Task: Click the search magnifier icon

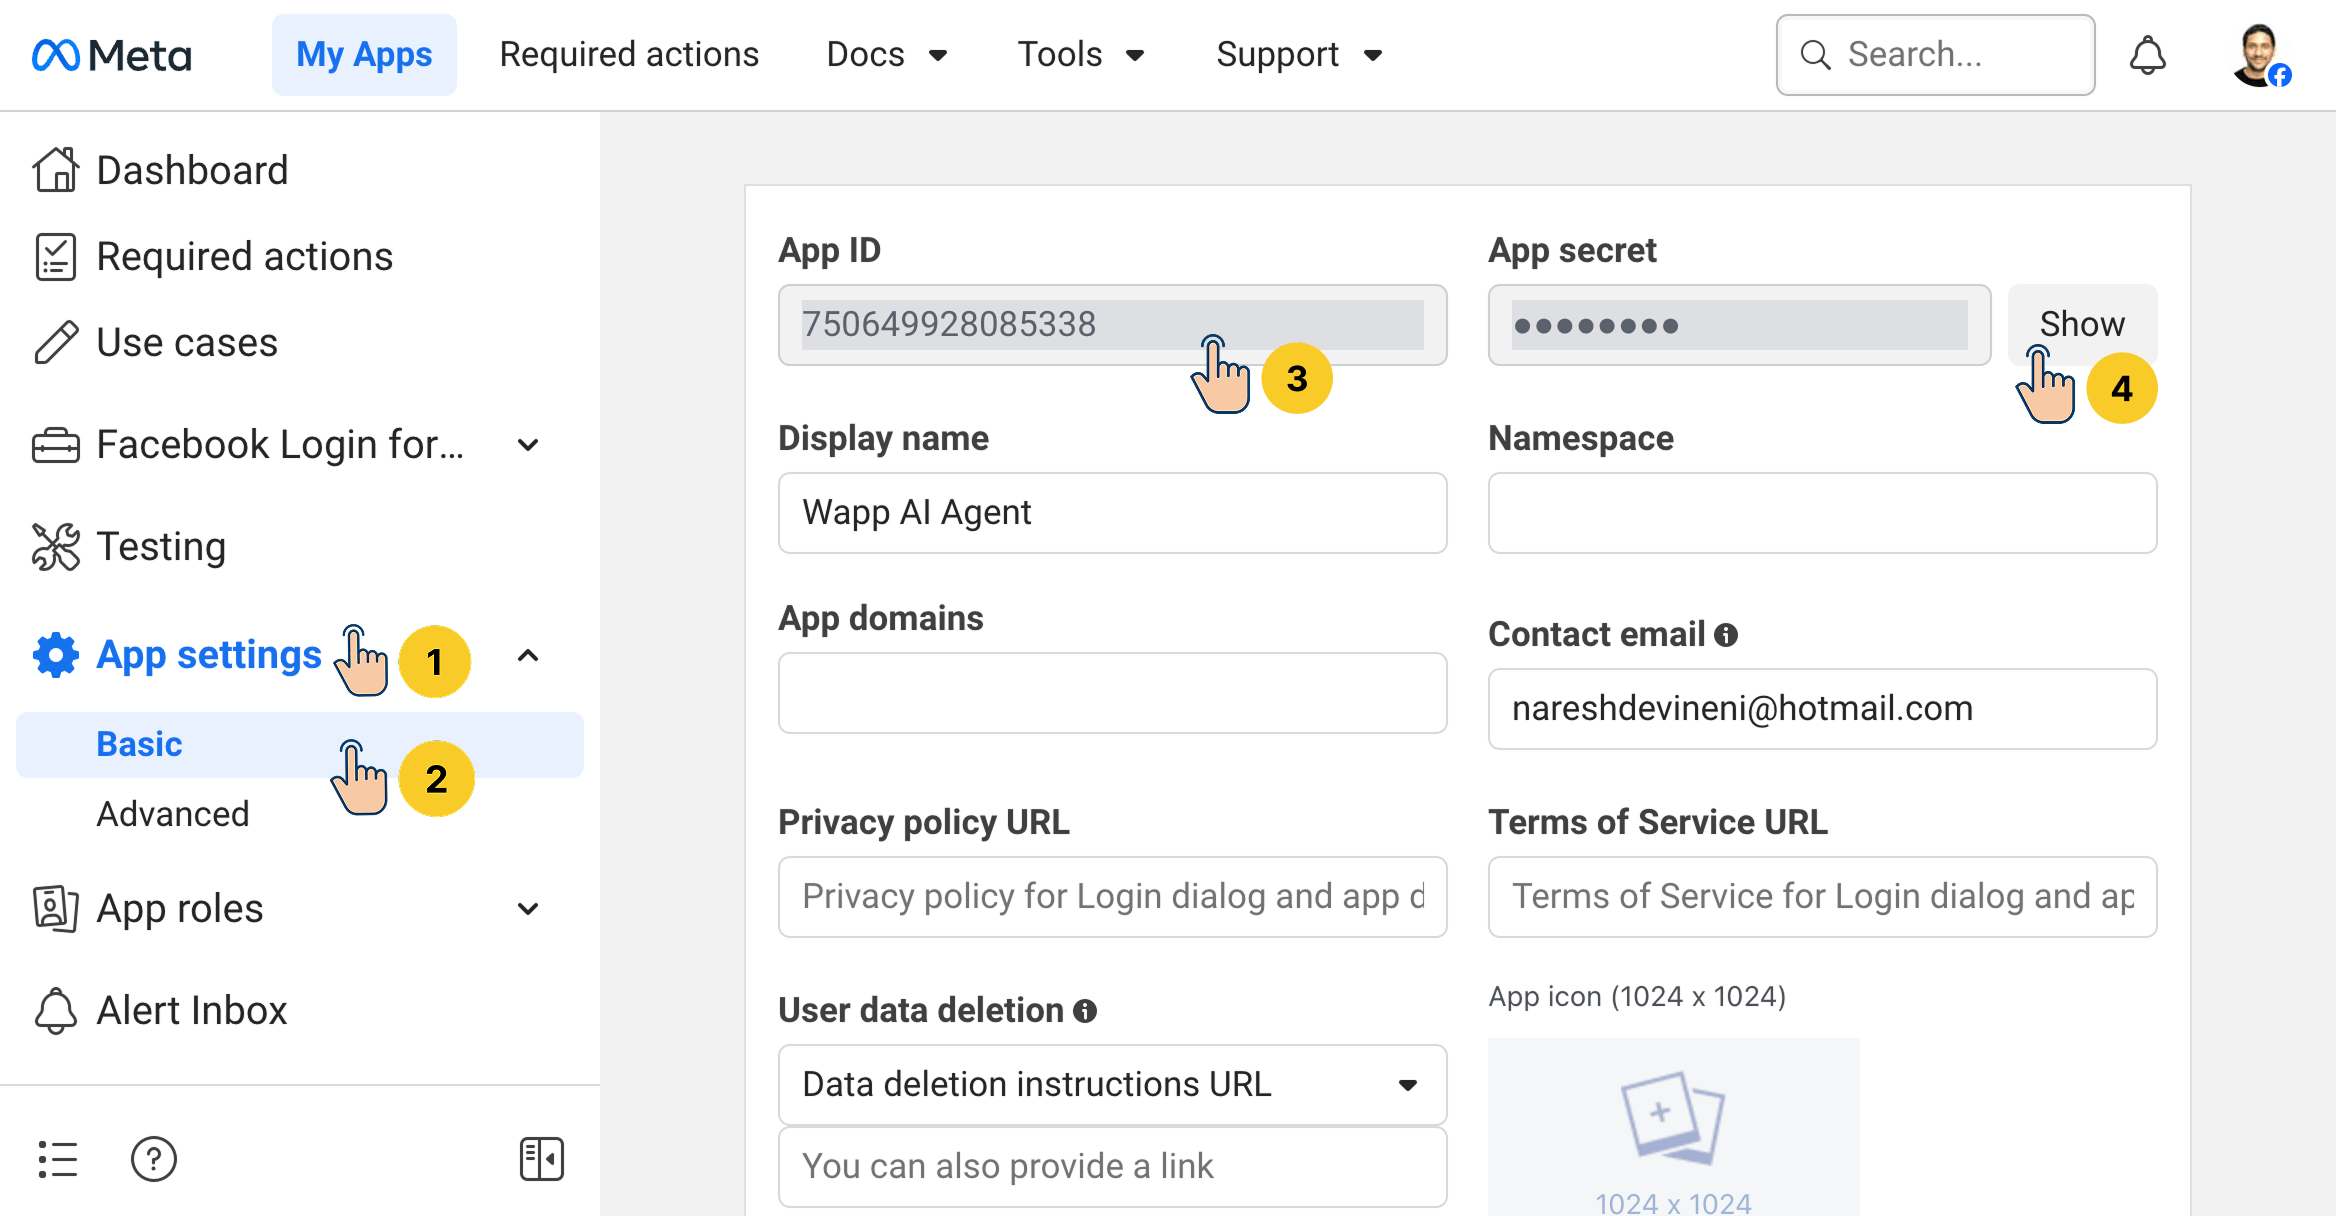Action: coord(1815,55)
